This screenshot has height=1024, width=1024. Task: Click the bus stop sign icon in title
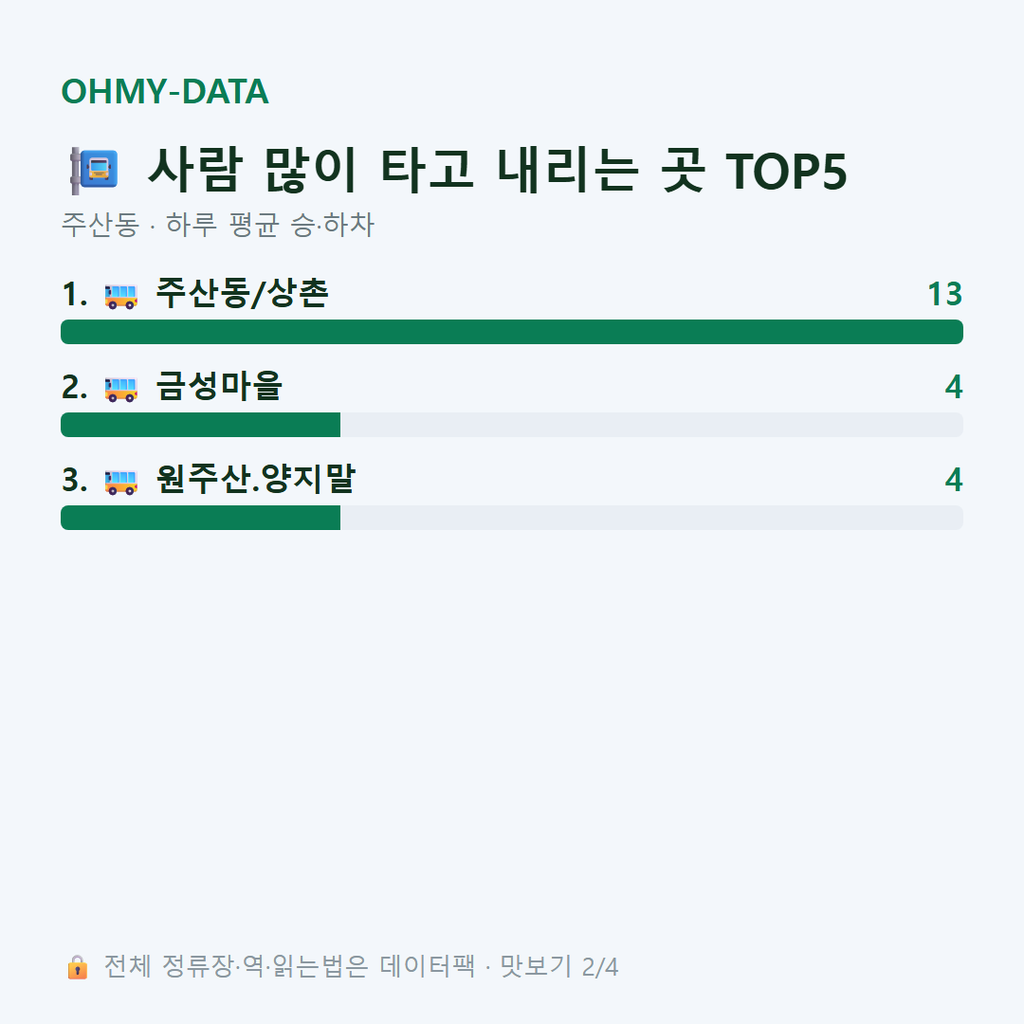tap(94, 170)
